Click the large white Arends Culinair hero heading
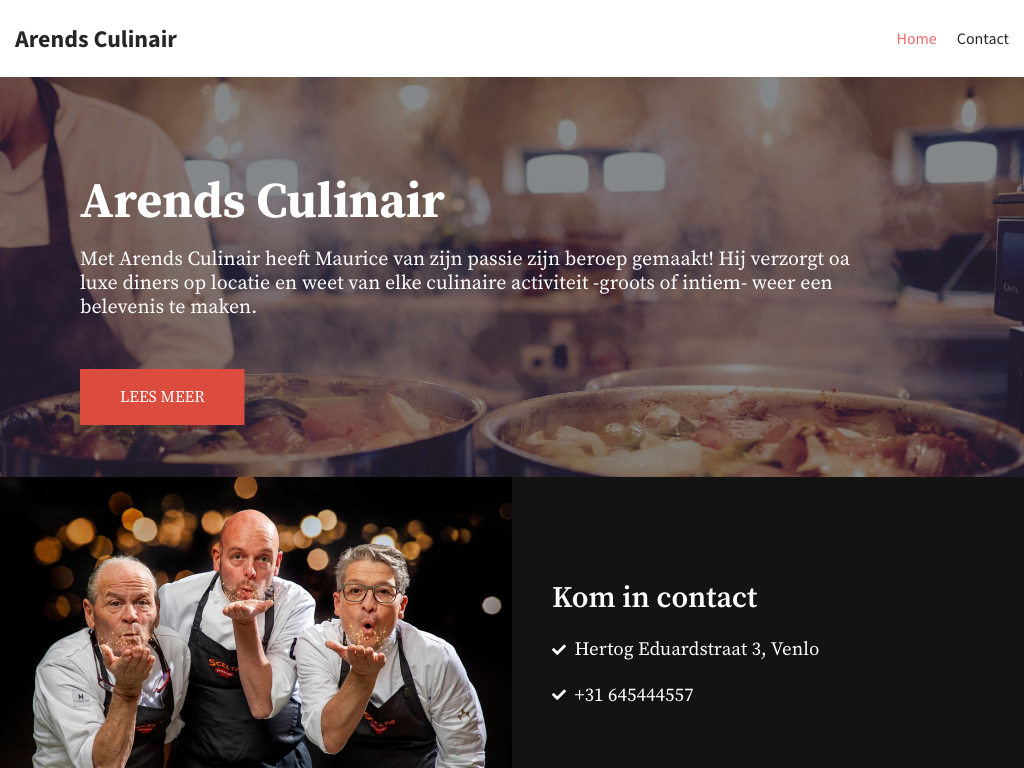Viewport: 1024px width, 768px height. coord(263,200)
